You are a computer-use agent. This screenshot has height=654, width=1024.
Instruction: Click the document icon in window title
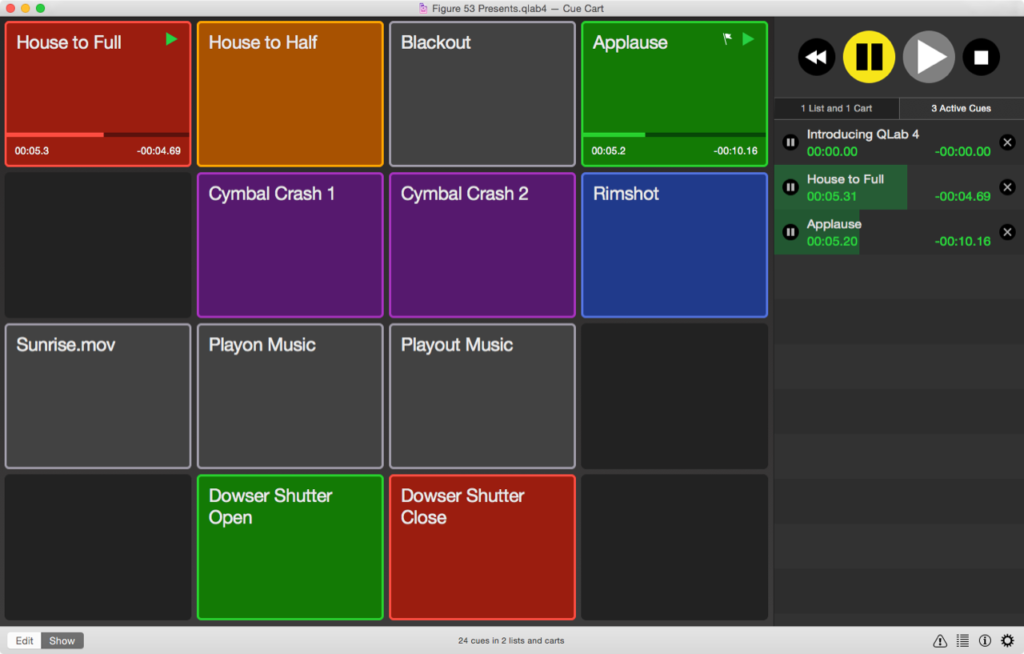pos(423,8)
